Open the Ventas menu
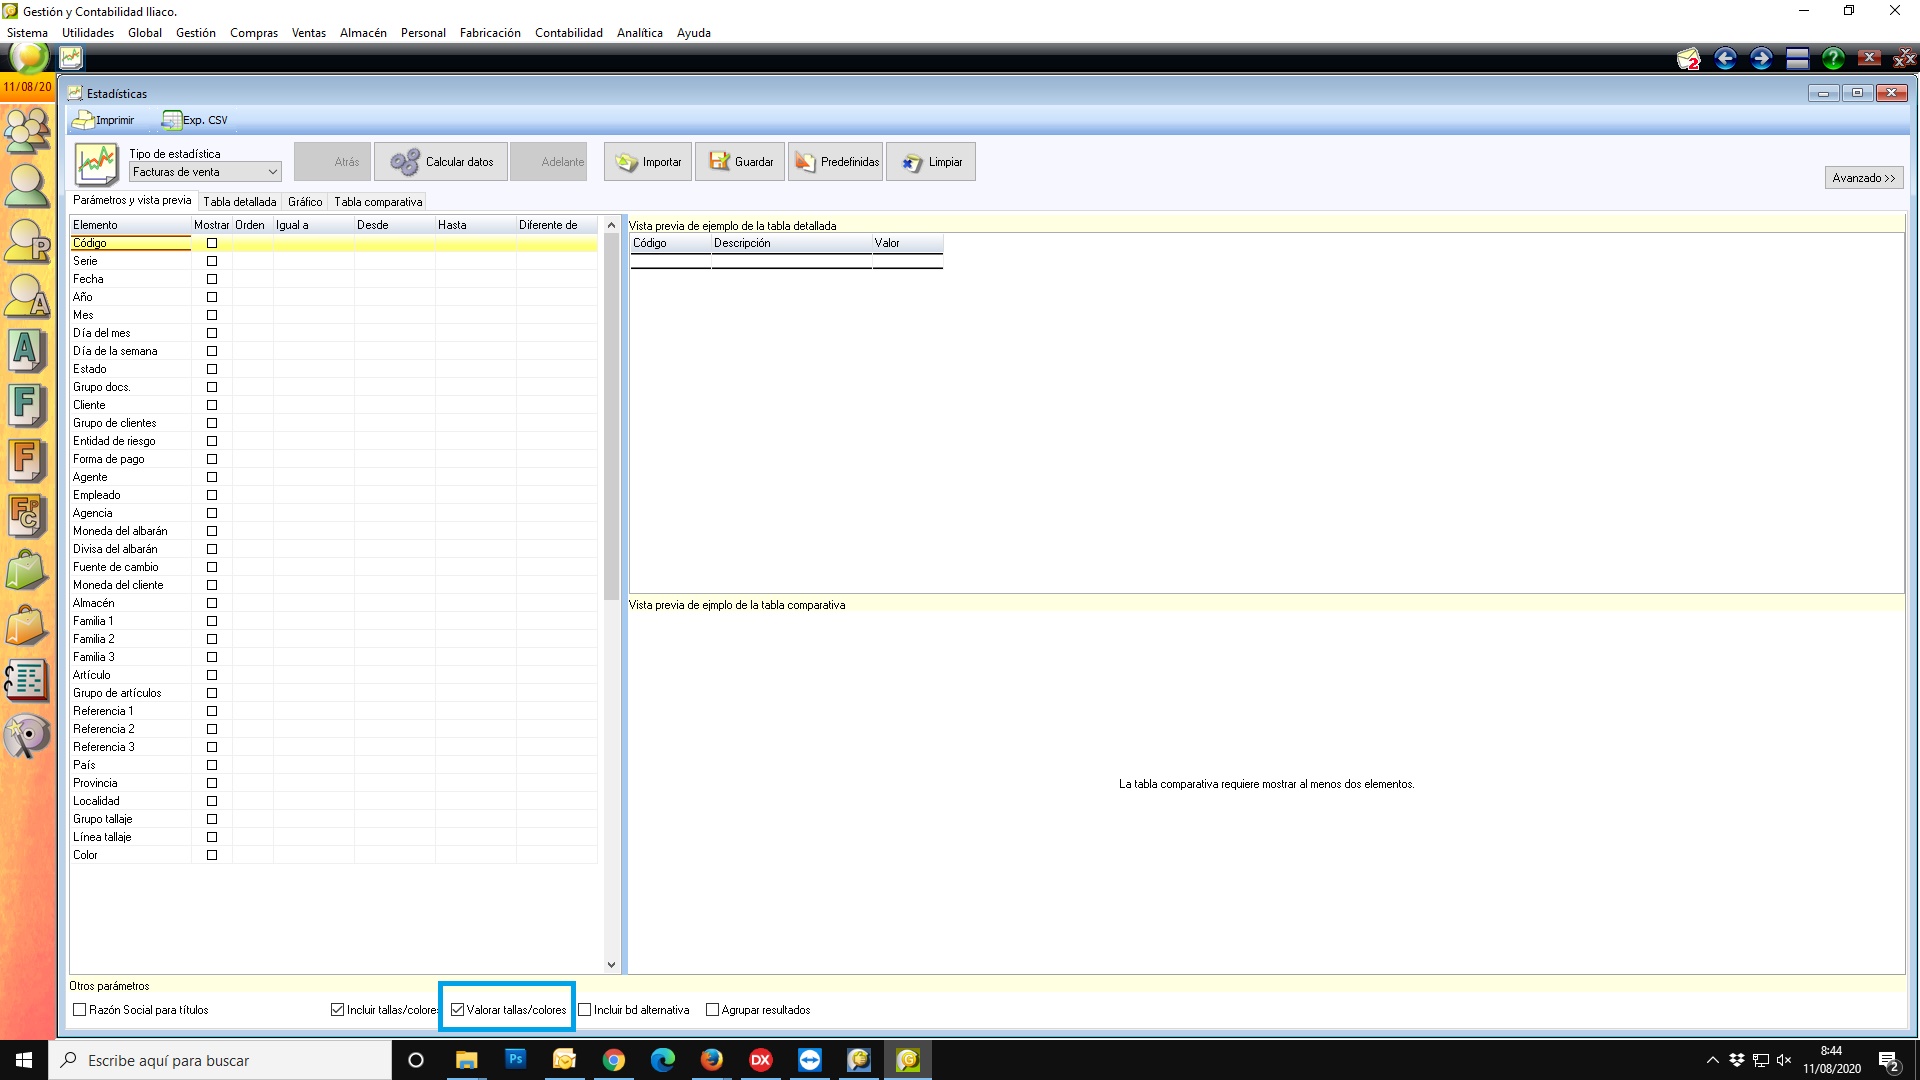1920x1080 pixels. (309, 33)
